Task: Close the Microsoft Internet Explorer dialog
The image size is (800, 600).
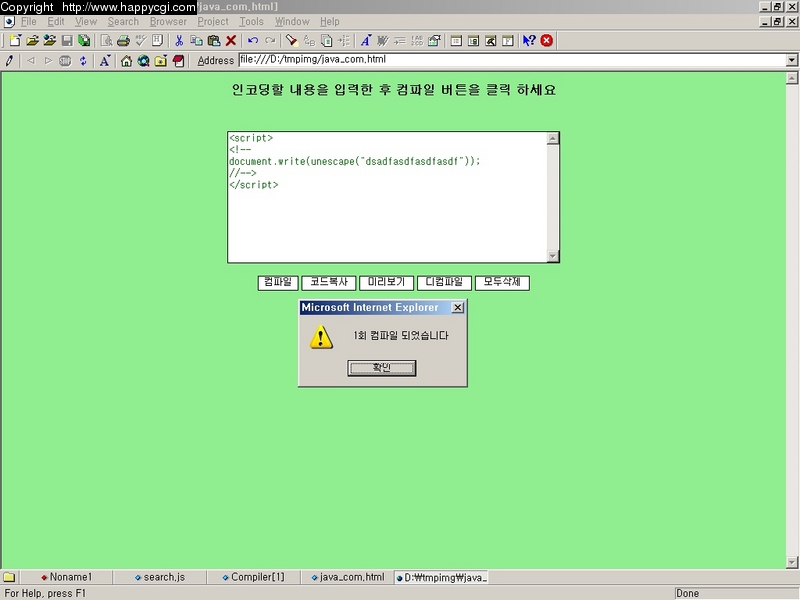Action: (458, 308)
